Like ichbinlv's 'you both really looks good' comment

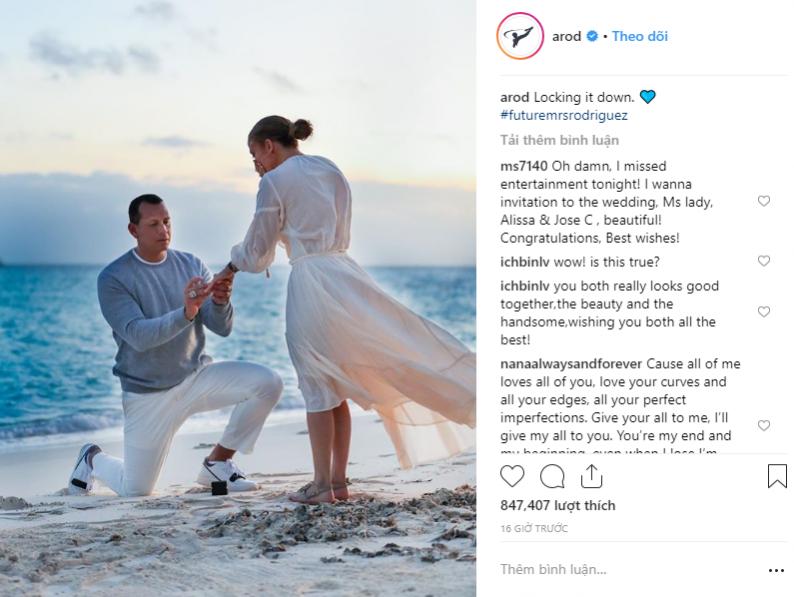coord(764,311)
